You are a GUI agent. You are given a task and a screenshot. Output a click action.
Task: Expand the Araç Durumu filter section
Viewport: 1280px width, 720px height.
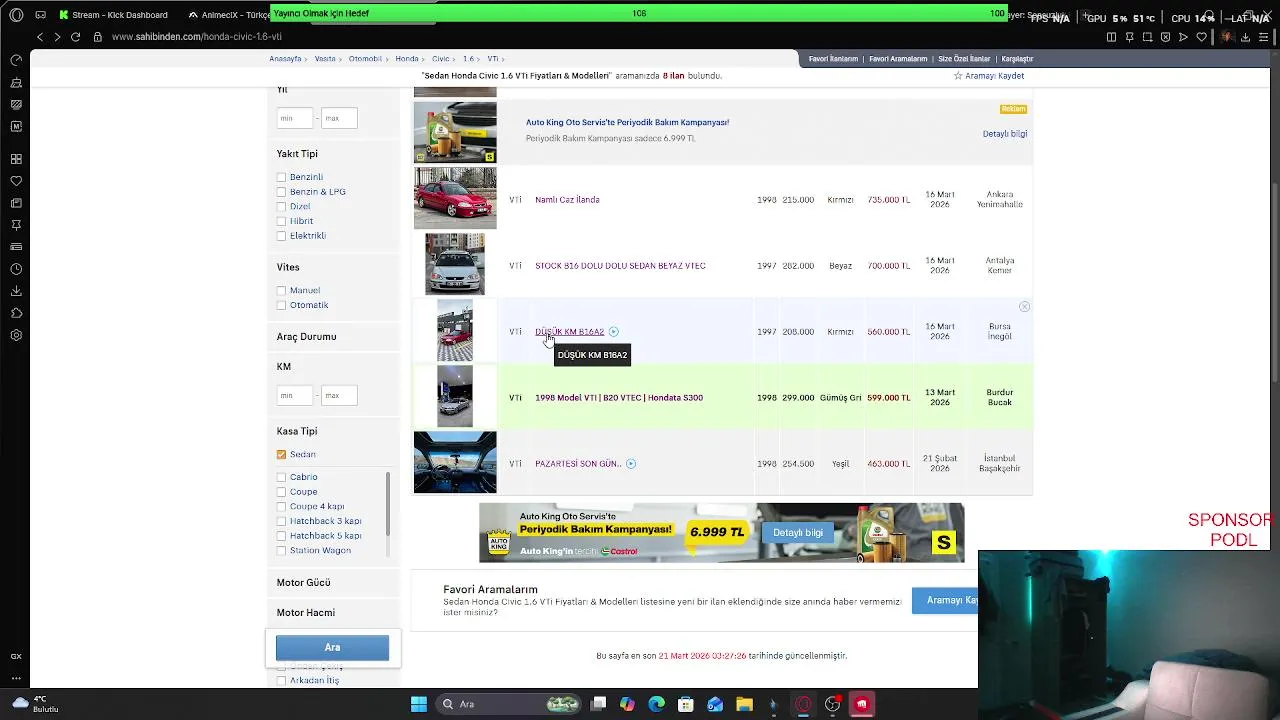[x=306, y=337]
